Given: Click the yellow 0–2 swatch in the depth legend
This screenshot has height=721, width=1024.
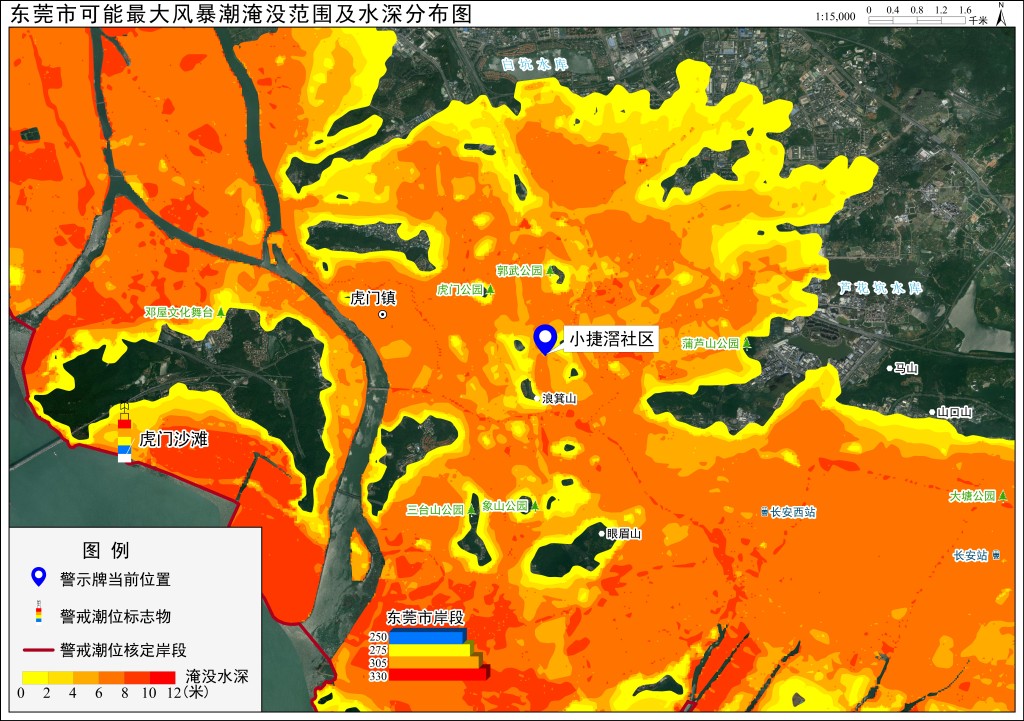Looking at the screenshot, I should (35, 677).
